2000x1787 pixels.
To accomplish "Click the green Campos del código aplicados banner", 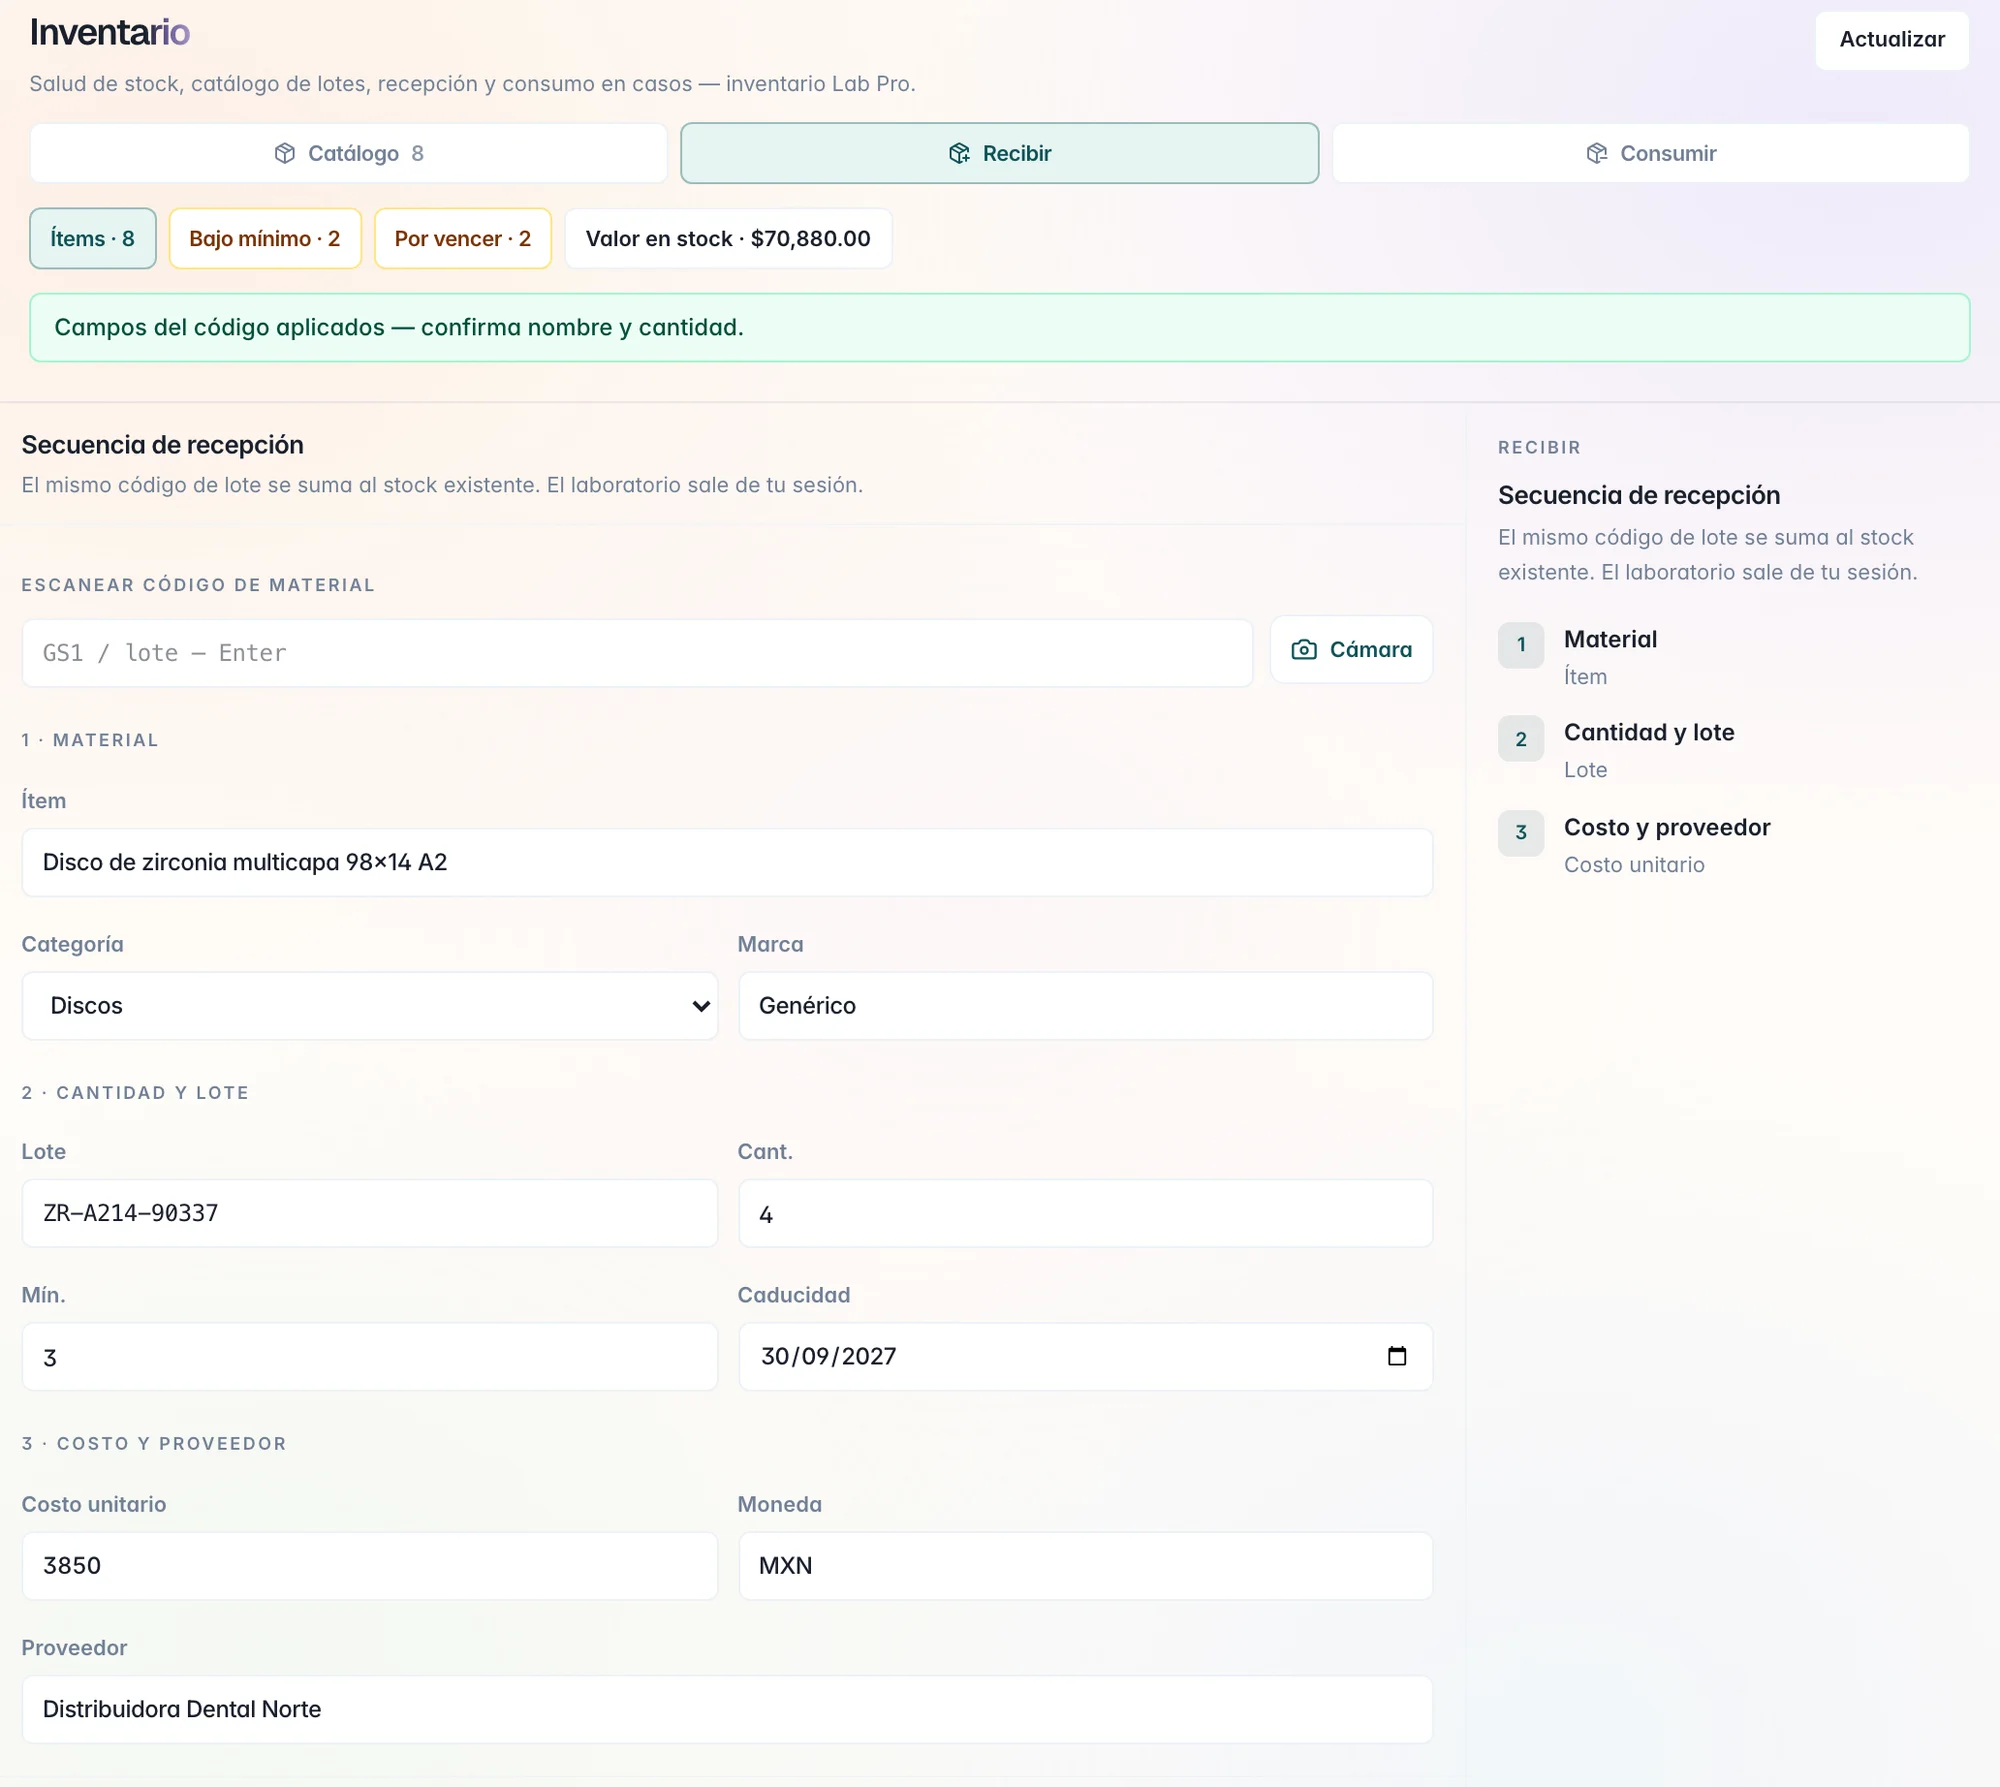I will [1000, 328].
